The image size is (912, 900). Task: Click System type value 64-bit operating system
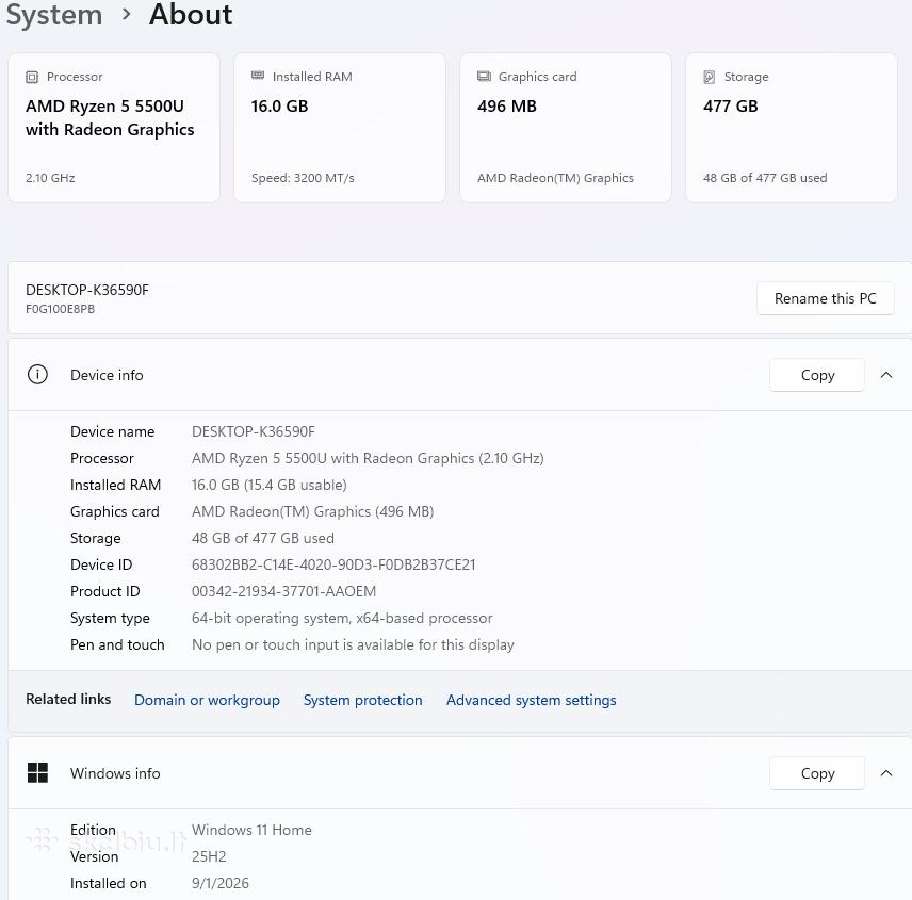(x=342, y=618)
